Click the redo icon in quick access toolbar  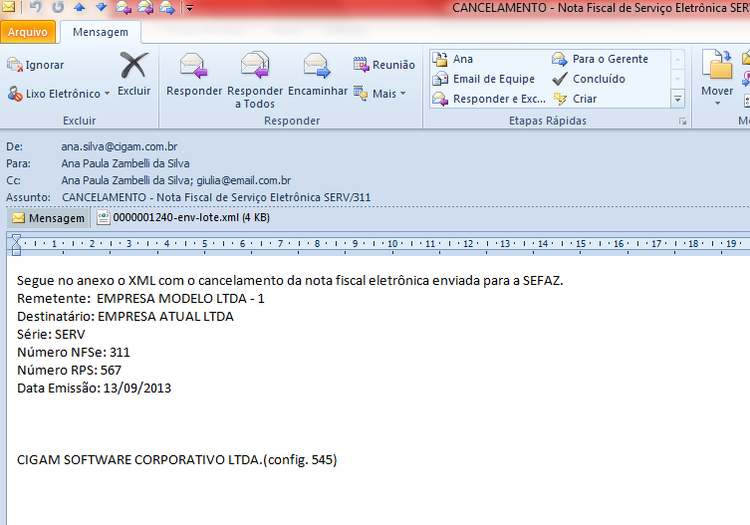coord(57,7)
